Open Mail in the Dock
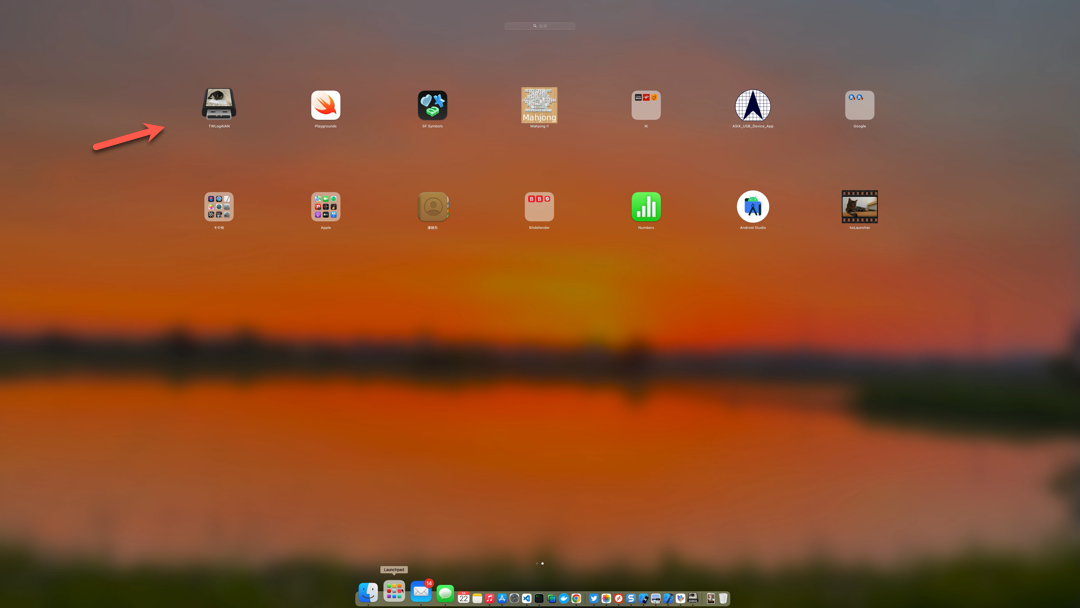This screenshot has width=1080, height=608. (421, 593)
